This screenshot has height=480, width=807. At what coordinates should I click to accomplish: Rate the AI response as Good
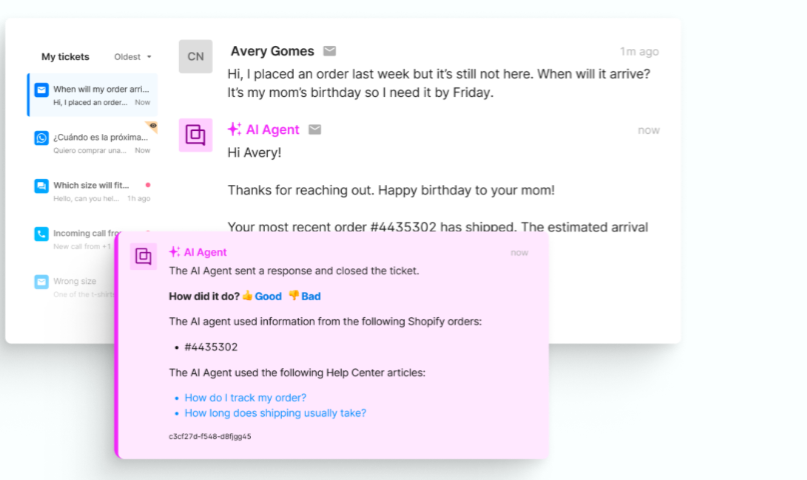pos(262,296)
